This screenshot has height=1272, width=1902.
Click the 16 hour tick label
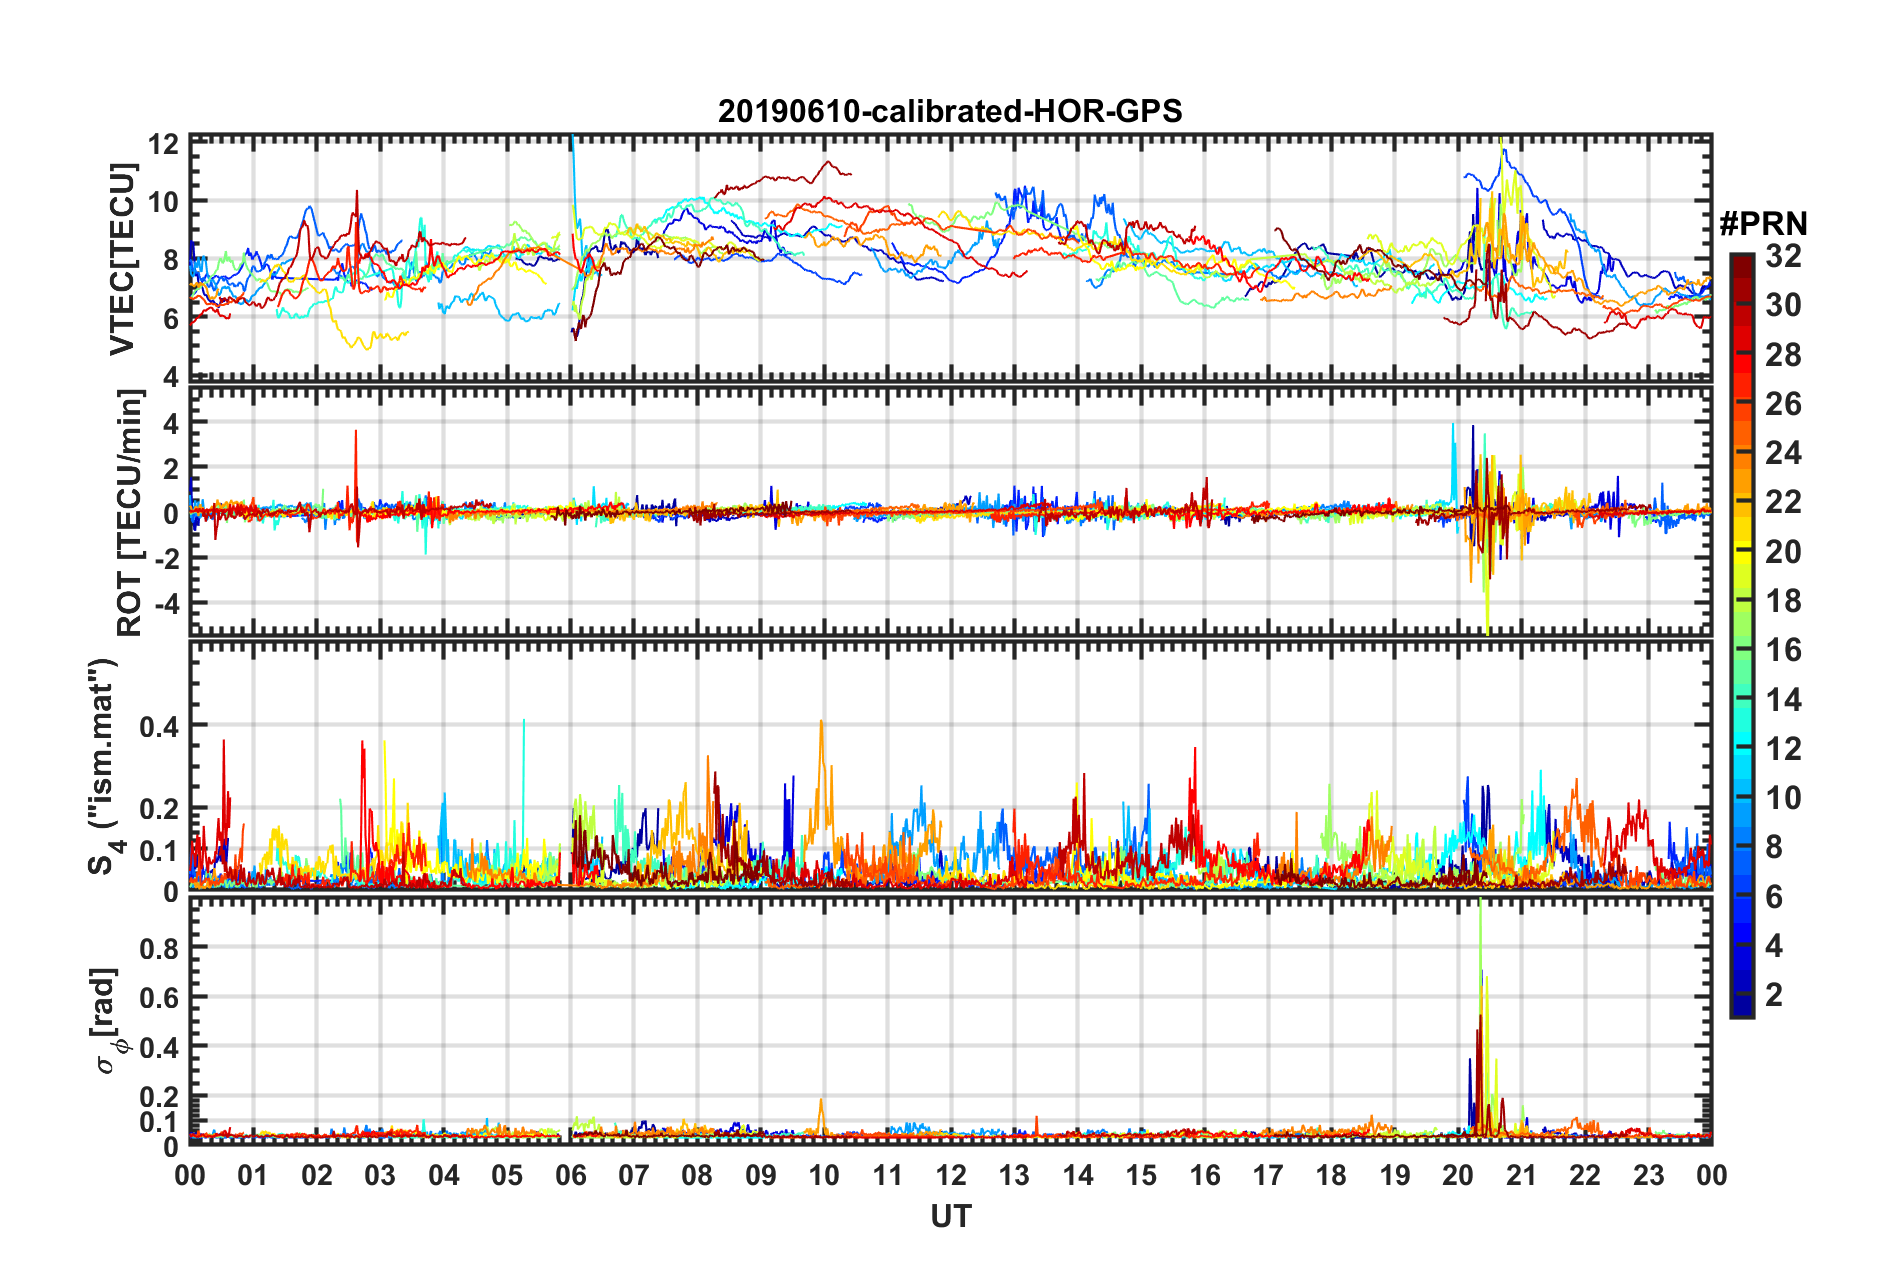pos(1205,1175)
